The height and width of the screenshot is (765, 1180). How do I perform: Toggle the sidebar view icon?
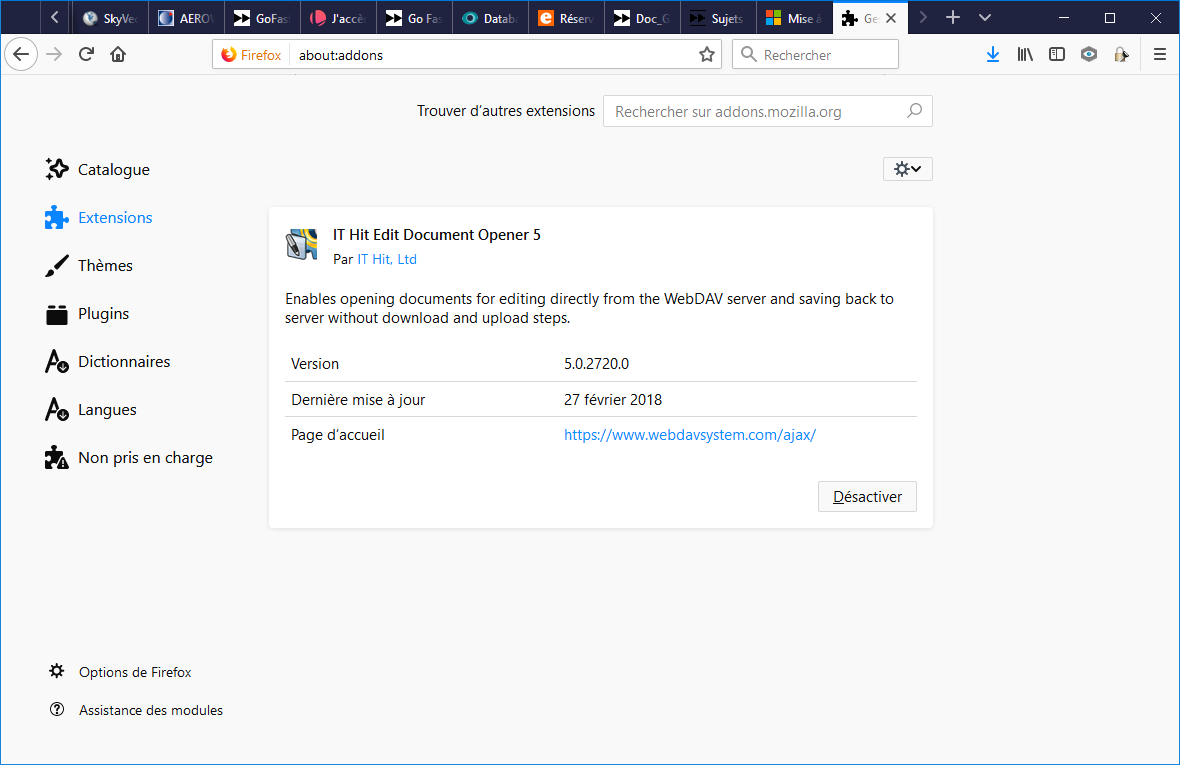click(1057, 55)
